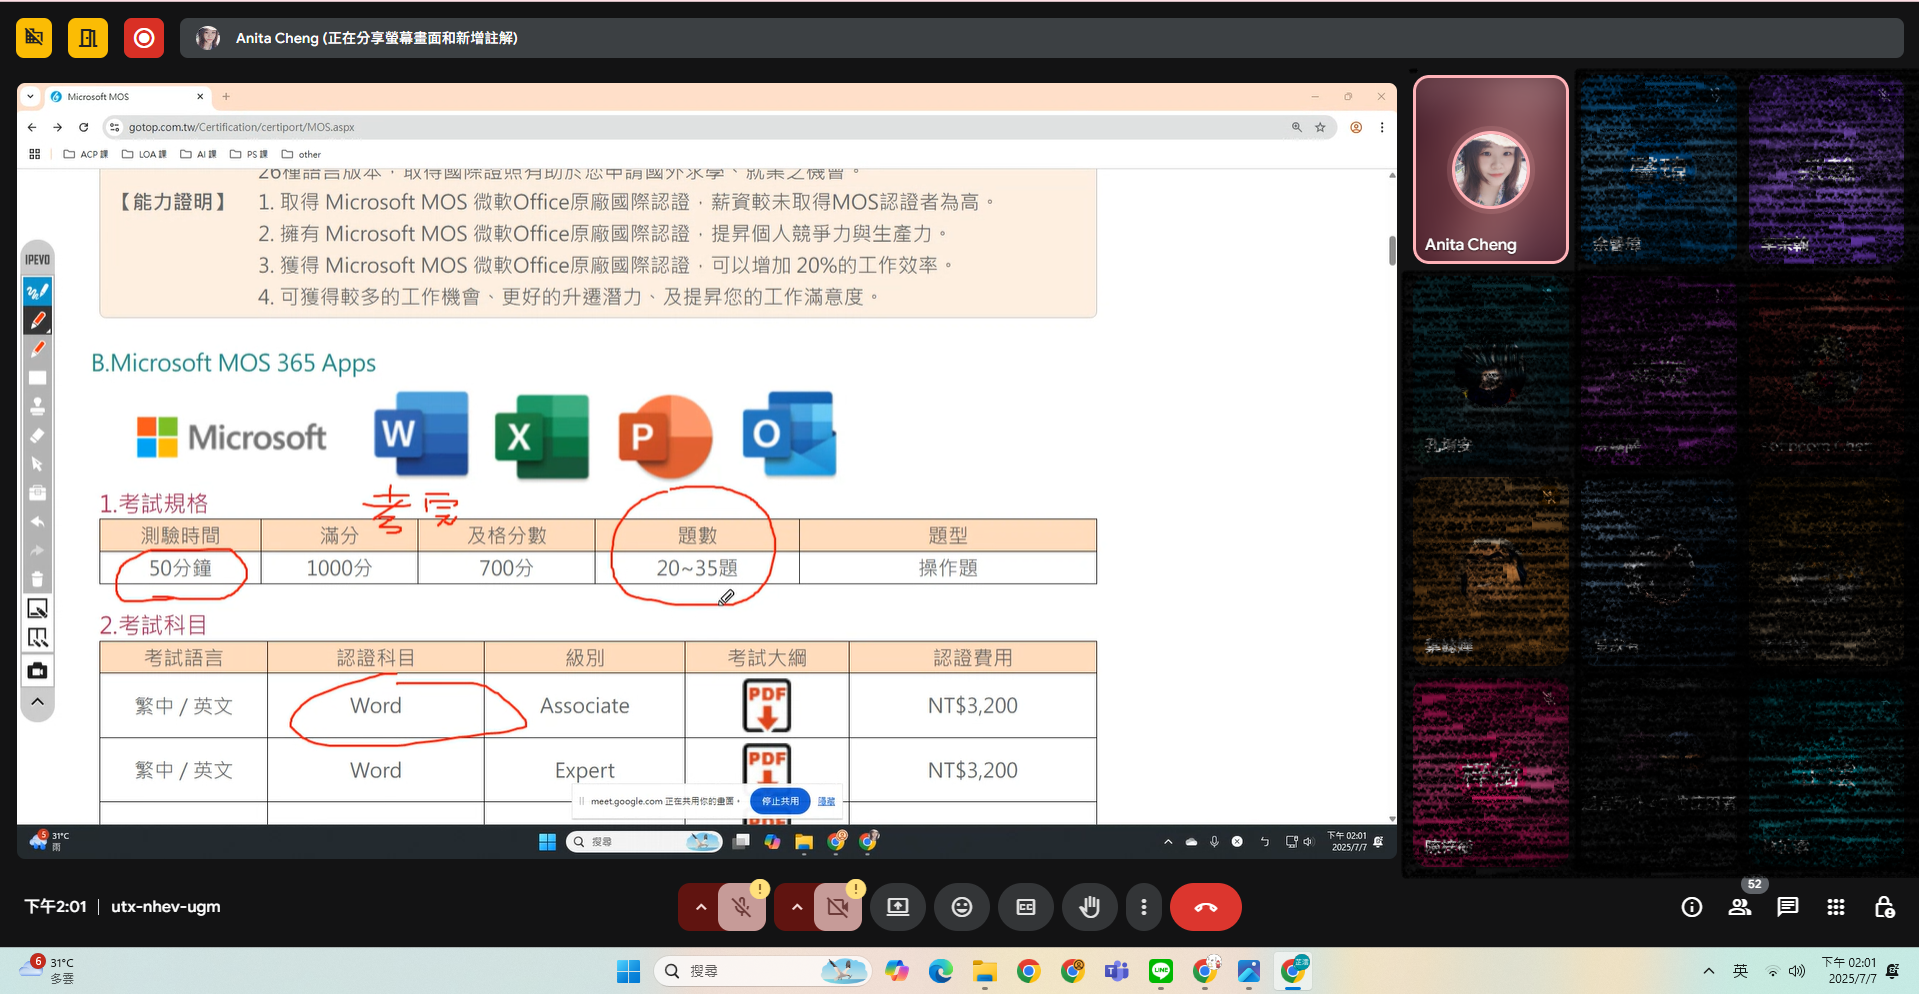
Task: Unmute the microphone
Action: pos(741,906)
